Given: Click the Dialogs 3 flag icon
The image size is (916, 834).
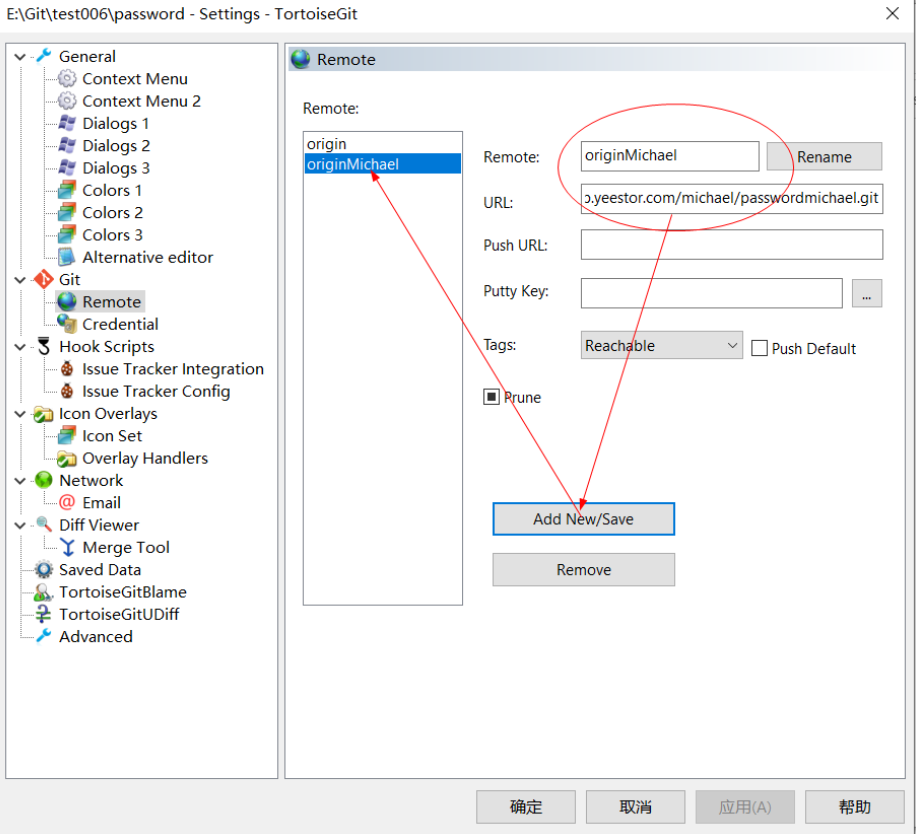Looking at the screenshot, I should coord(67,168).
